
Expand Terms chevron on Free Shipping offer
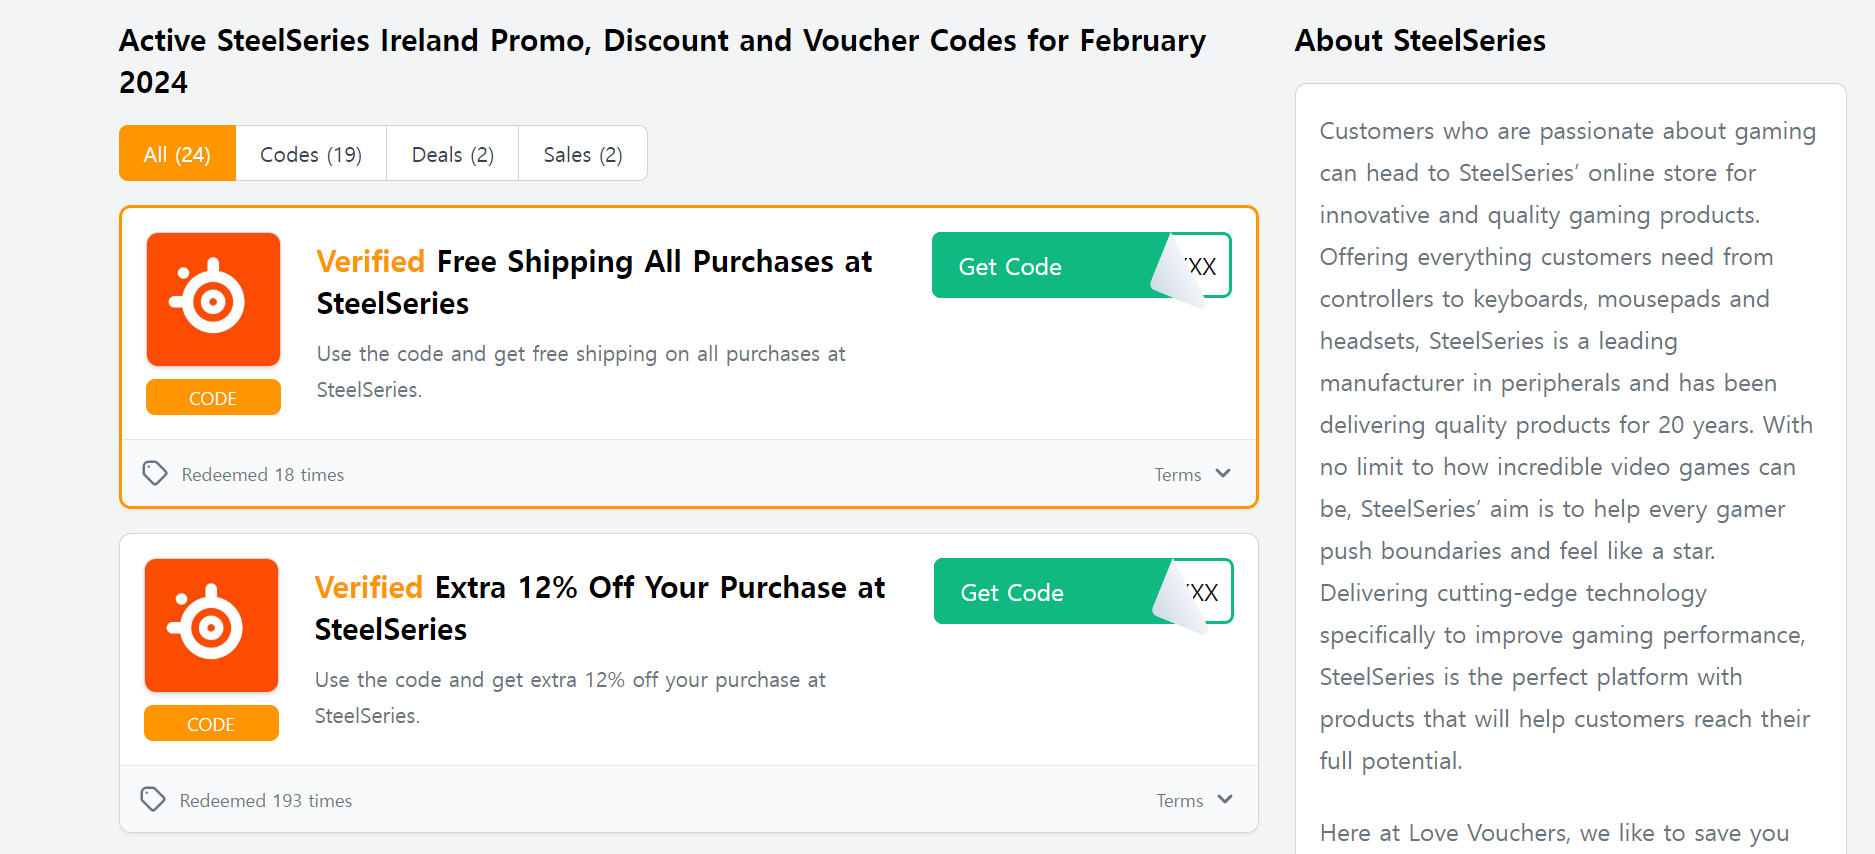coord(1223,474)
